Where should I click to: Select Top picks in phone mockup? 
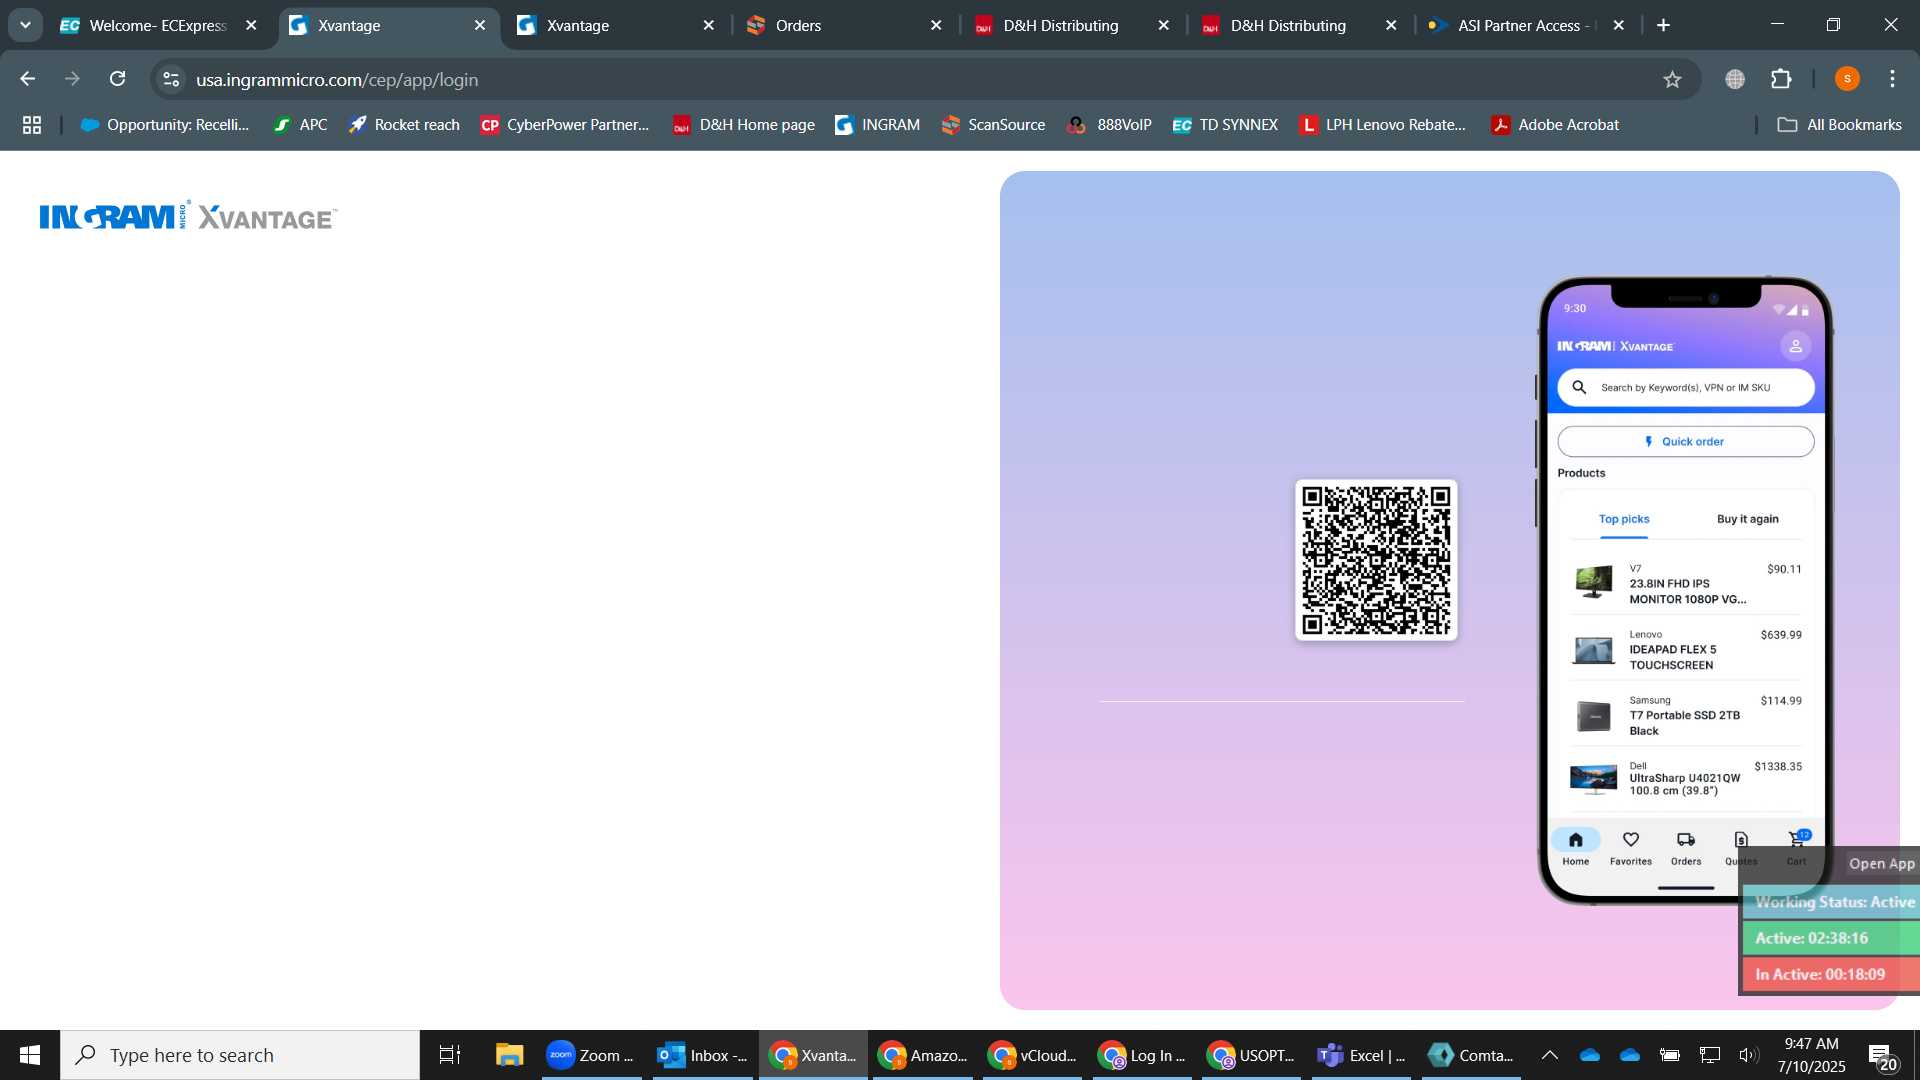coord(1624,519)
